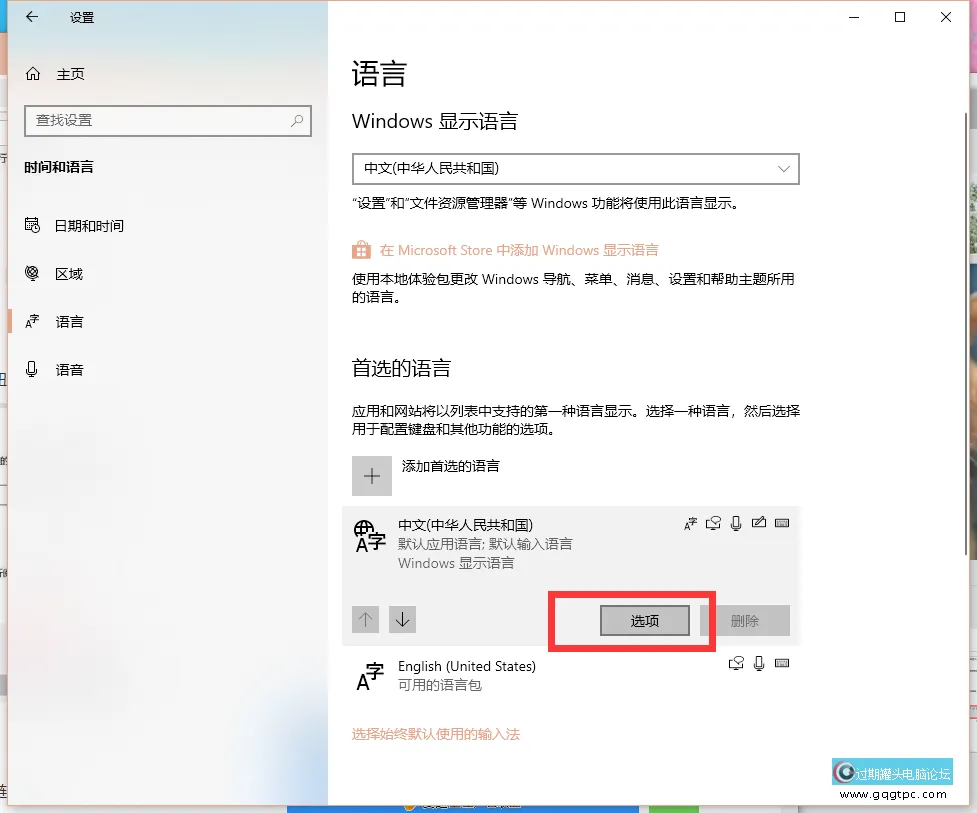Click the handwriting pen icon for Chinese language

[x=759, y=522]
